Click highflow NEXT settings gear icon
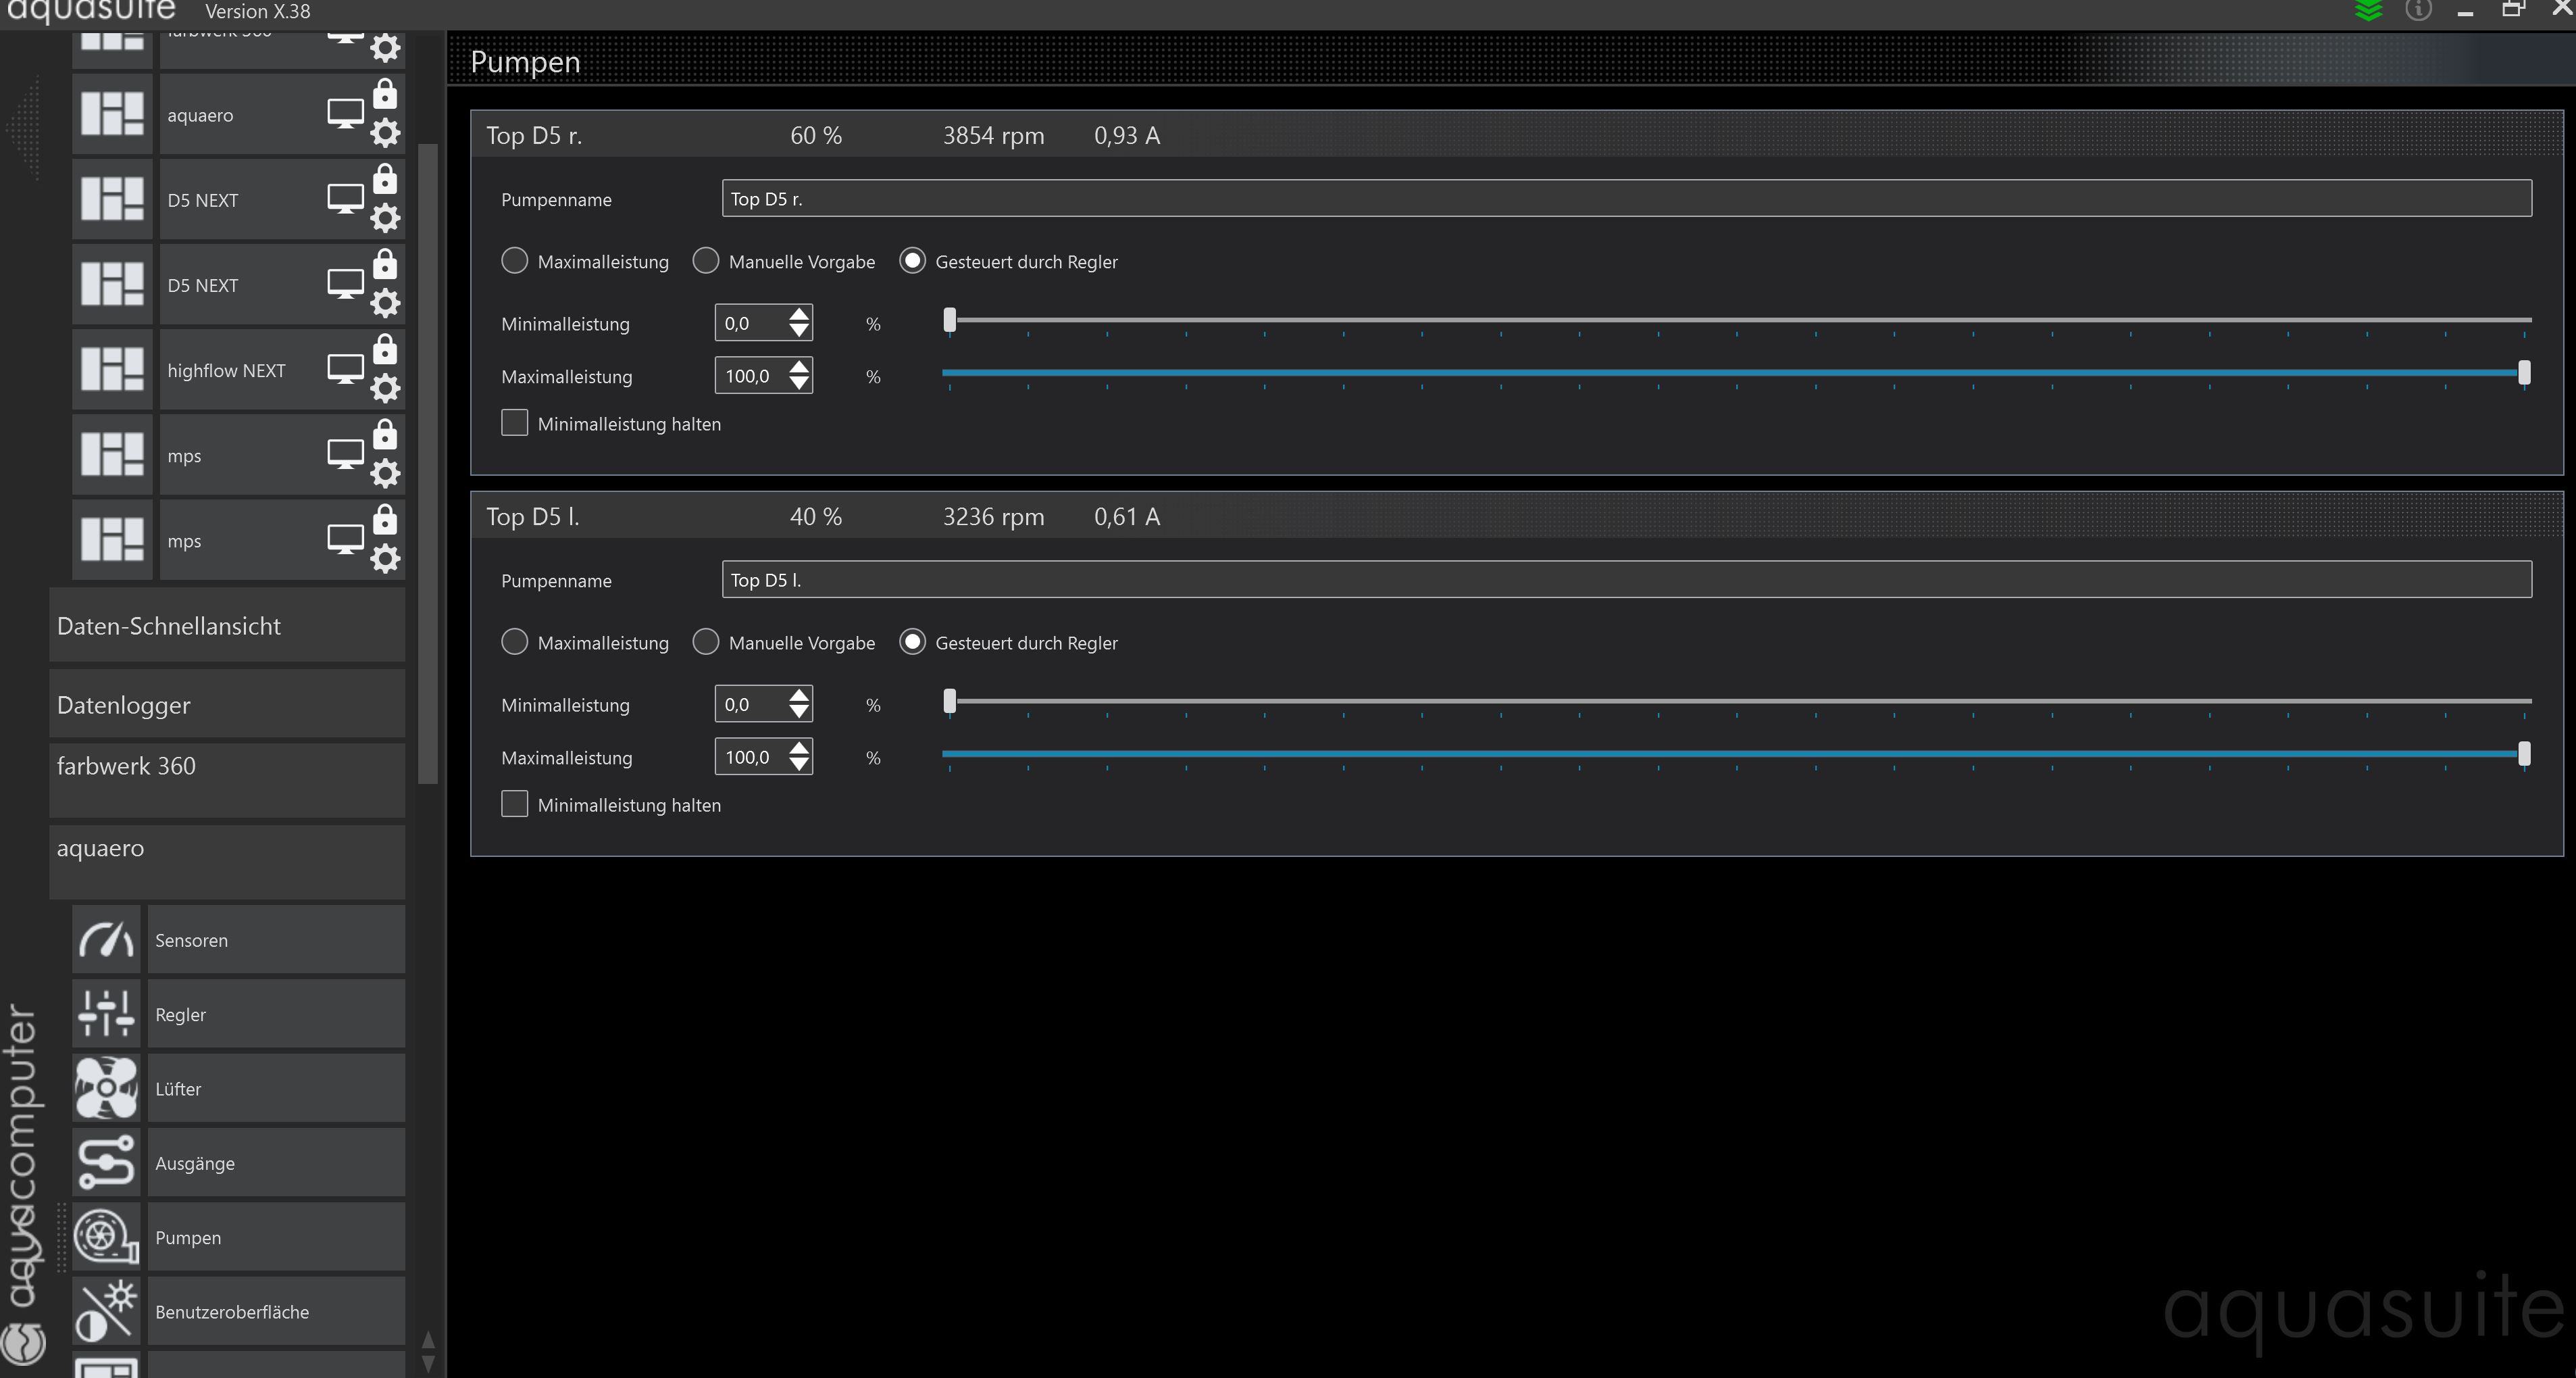Image resolution: width=2576 pixels, height=1378 pixels. [385, 388]
